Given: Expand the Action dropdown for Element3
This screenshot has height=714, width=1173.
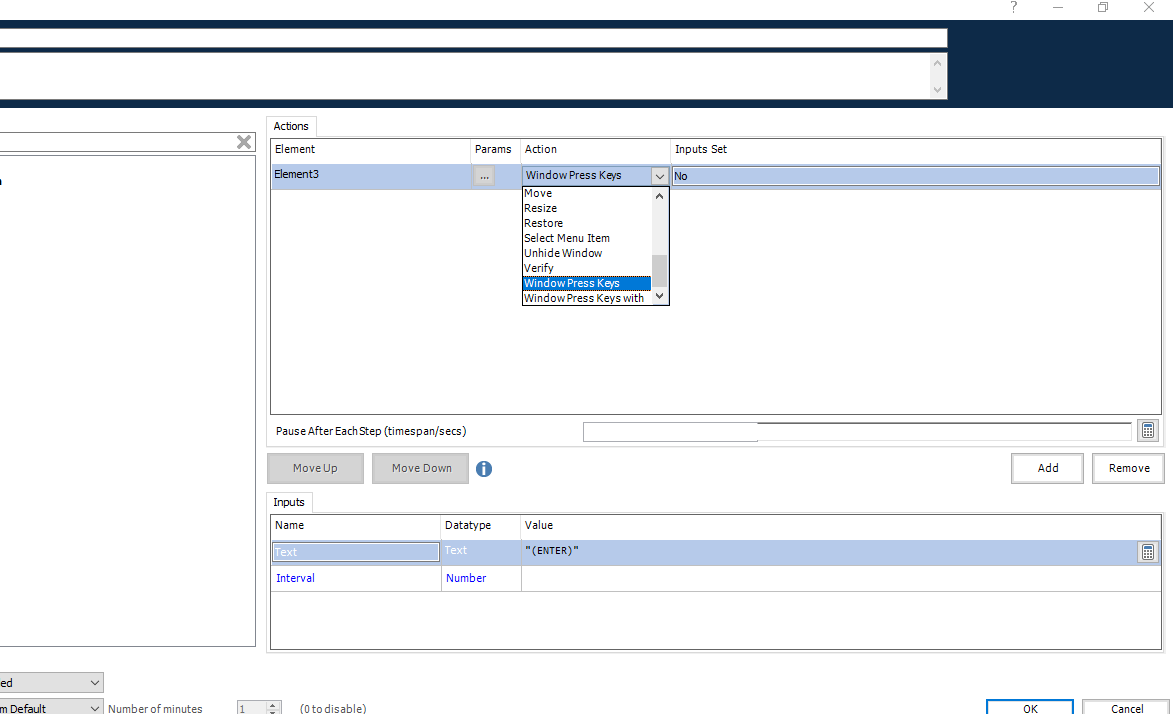Looking at the screenshot, I should [x=659, y=175].
